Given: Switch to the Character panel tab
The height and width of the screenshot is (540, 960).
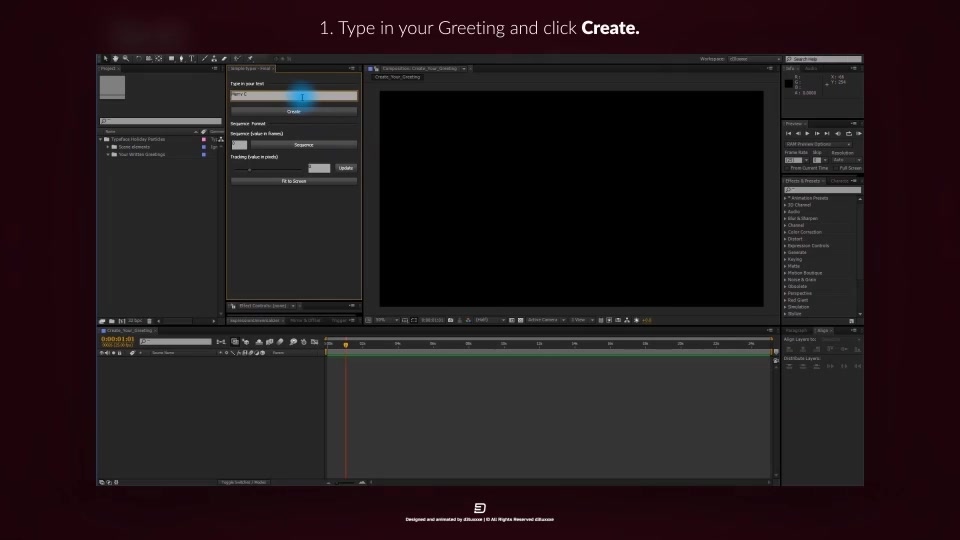Looking at the screenshot, I should click(839, 181).
